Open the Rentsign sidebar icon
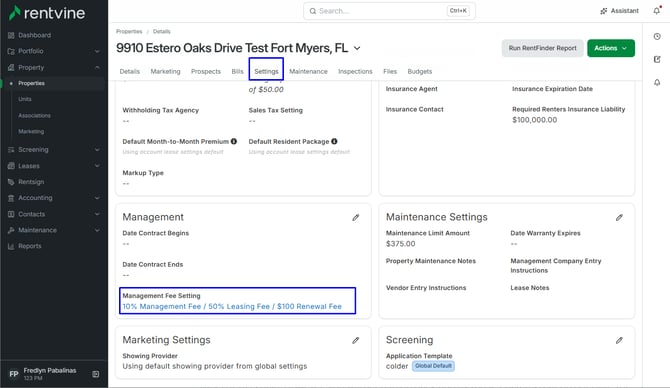The height and width of the screenshot is (388, 670). point(11,182)
